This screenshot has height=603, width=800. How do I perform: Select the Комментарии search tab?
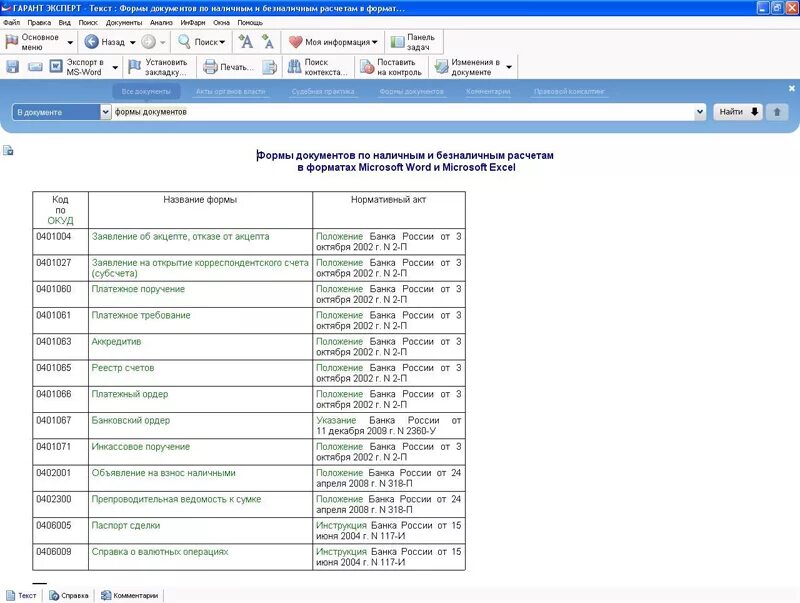[488, 91]
